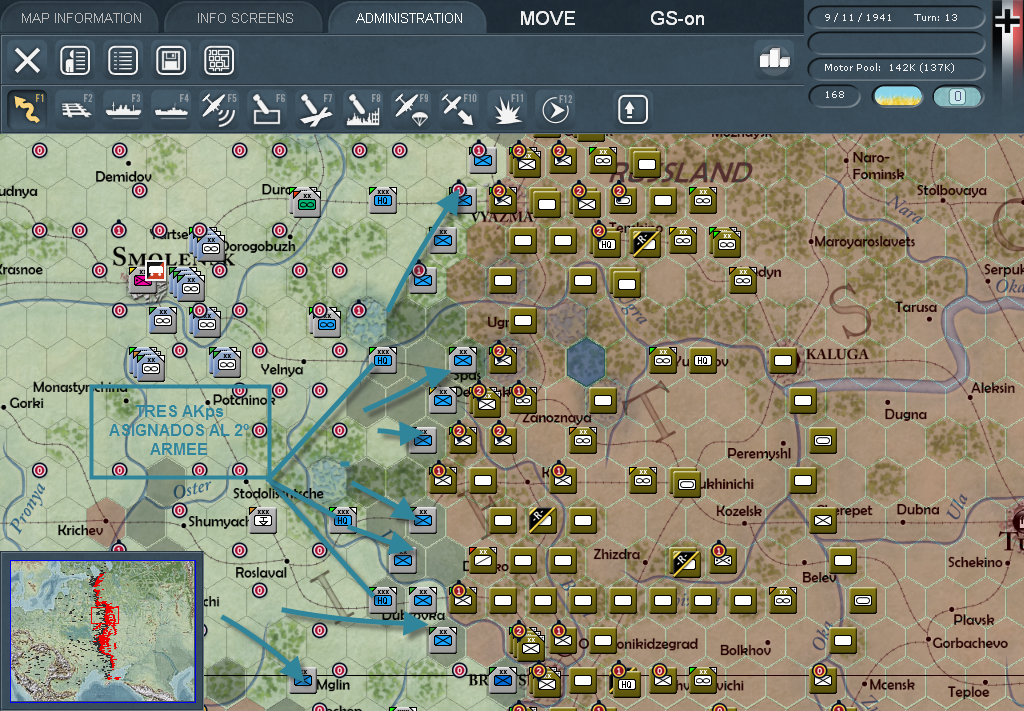Select the F10 air transfer mode

(458, 108)
